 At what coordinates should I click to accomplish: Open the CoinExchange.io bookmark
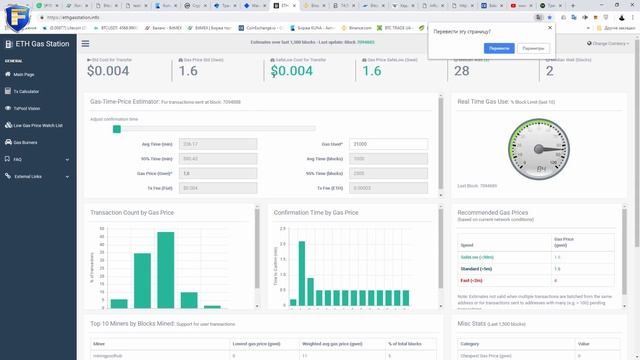pyautogui.click(x=261, y=28)
